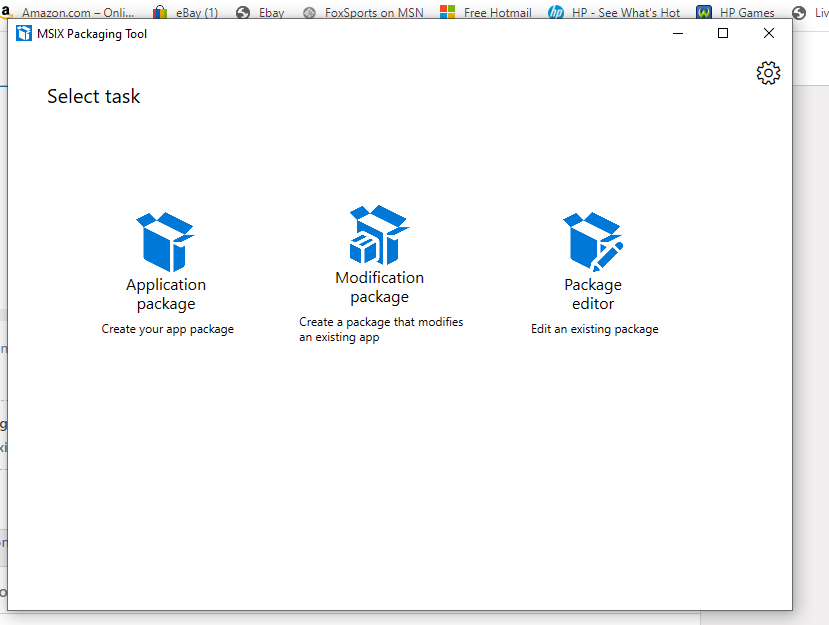Open 'HP - See What's Hot' bookmark
Screen dimensions: 829x625
tap(614, 12)
